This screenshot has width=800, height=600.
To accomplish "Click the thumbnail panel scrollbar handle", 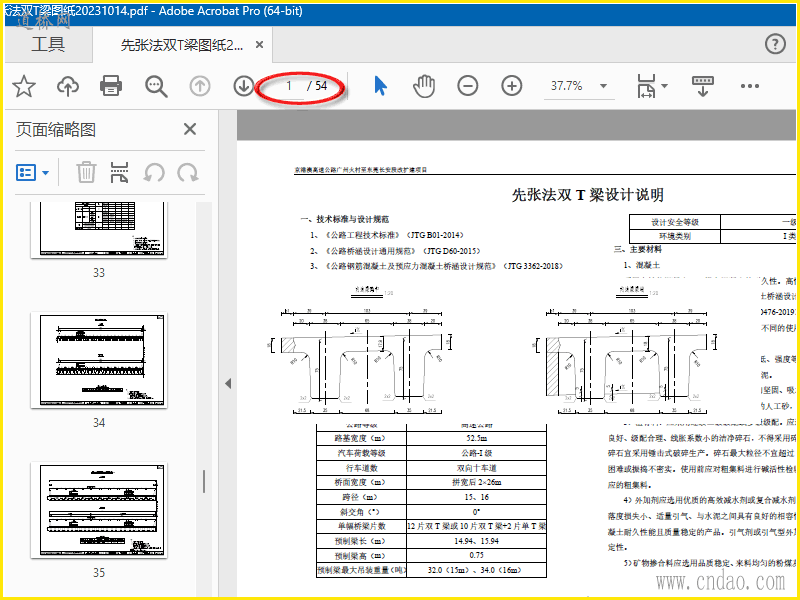I will point(204,481).
